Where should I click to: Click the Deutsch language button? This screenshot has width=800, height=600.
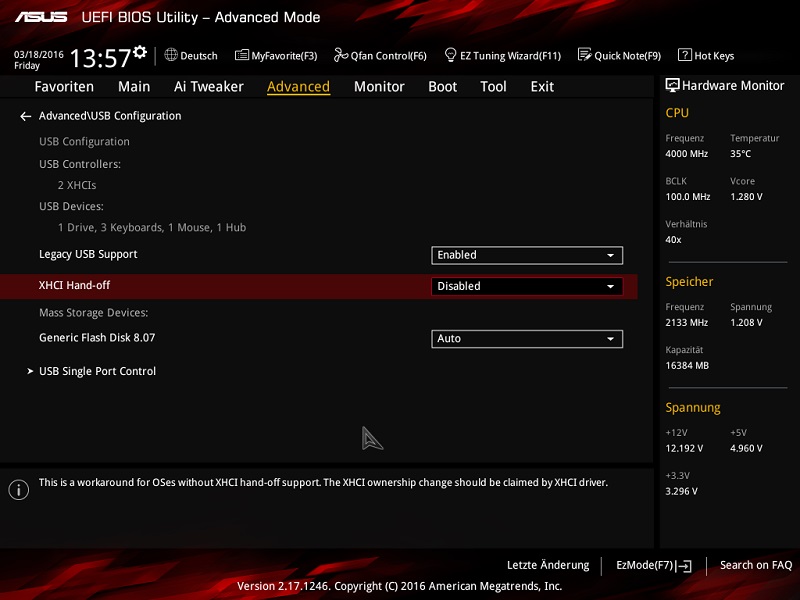[198, 56]
